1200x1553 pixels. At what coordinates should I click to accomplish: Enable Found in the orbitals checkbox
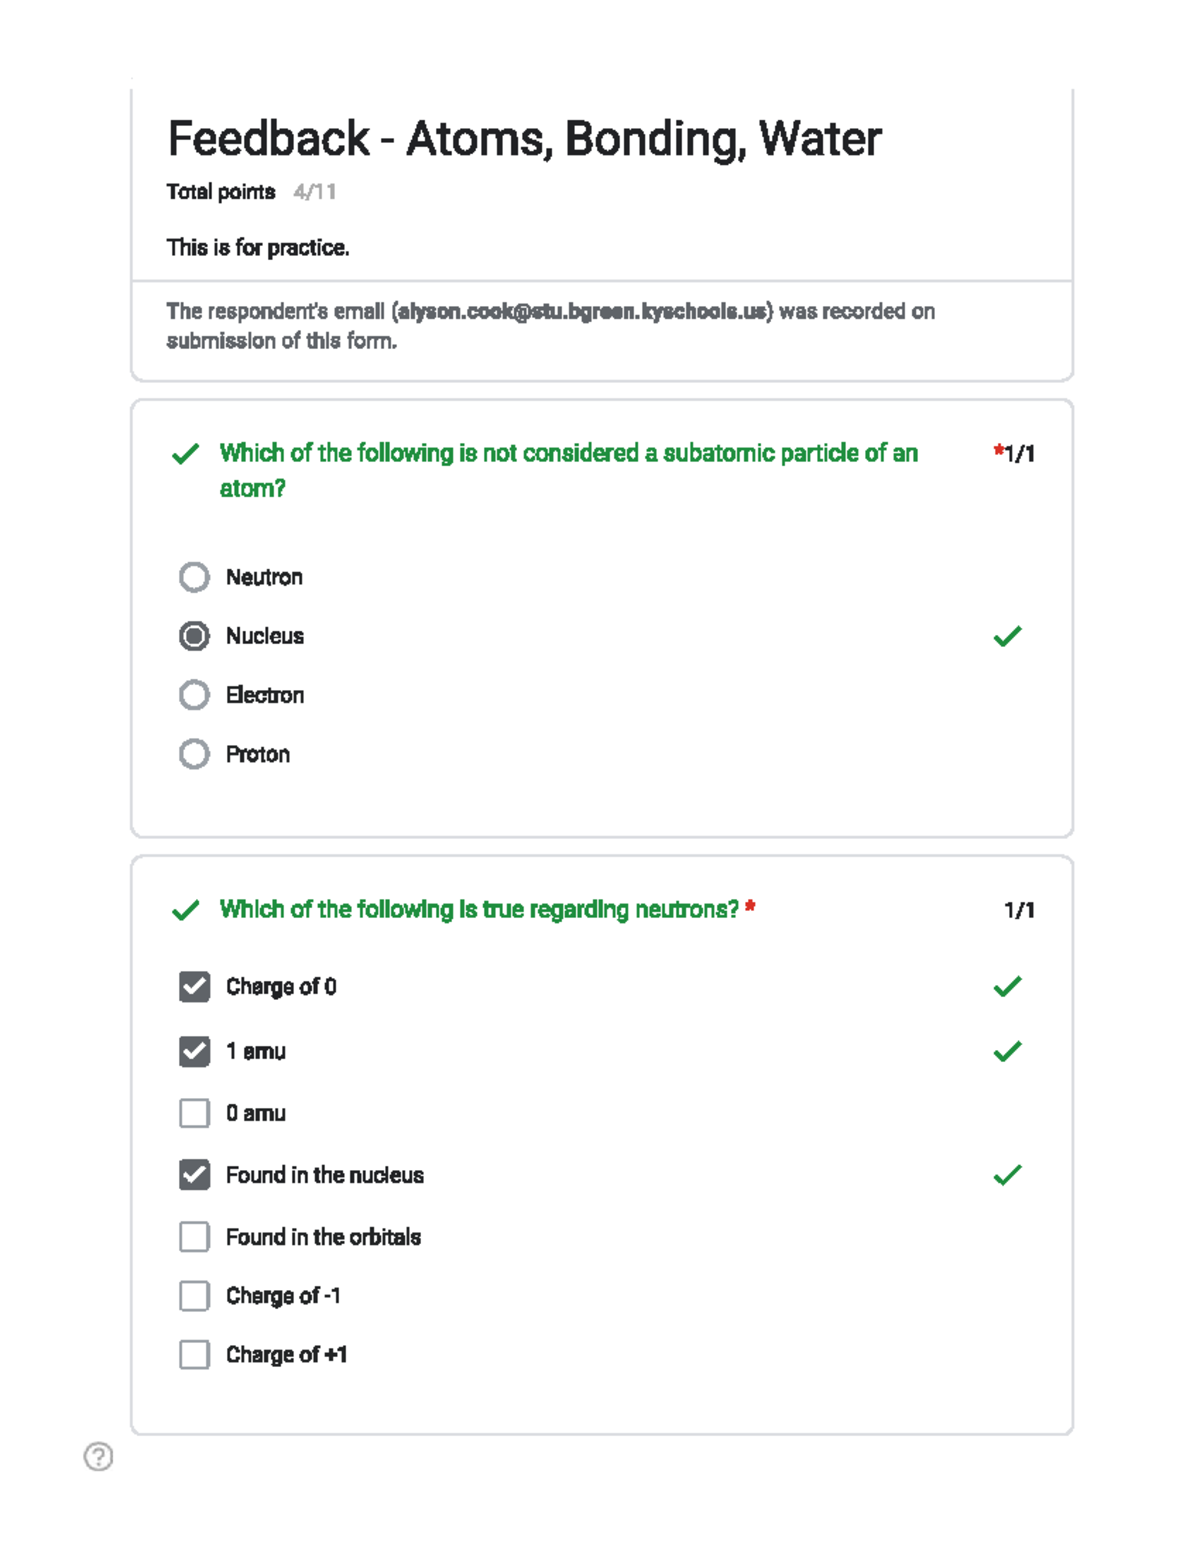coord(194,1237)
